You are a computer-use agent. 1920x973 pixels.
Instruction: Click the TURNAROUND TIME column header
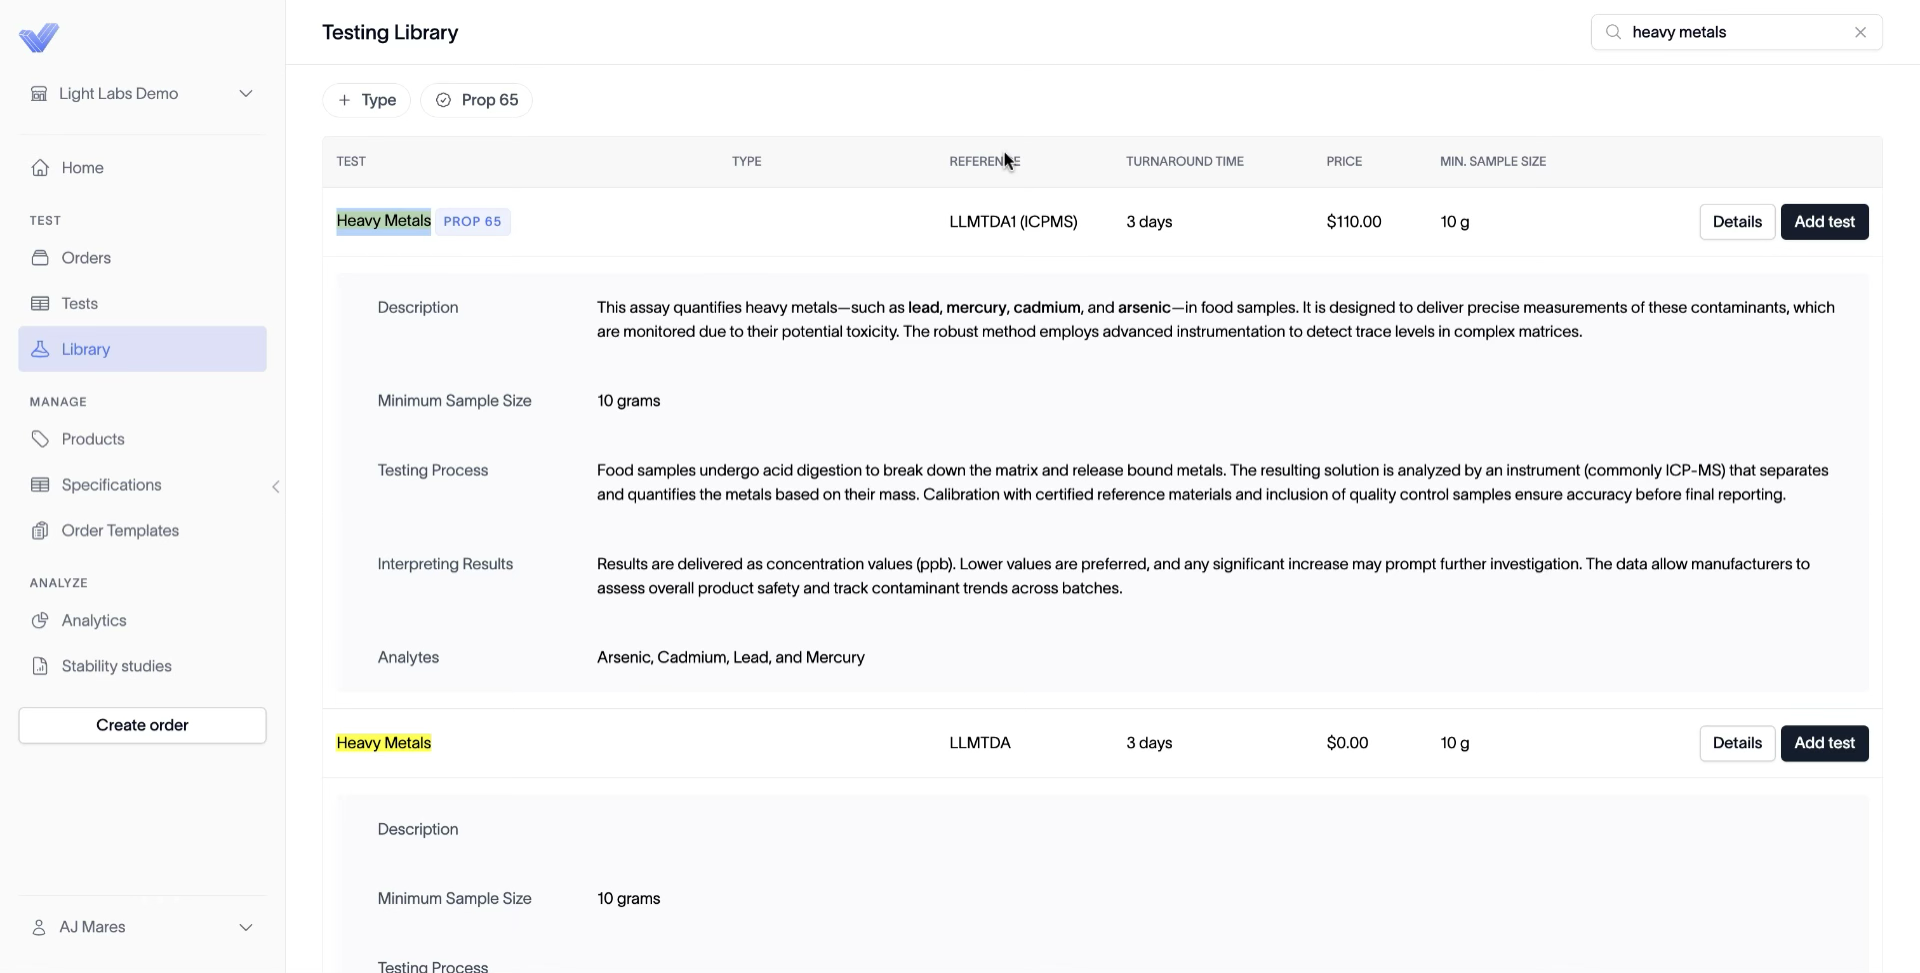(x=1185, y=161)
